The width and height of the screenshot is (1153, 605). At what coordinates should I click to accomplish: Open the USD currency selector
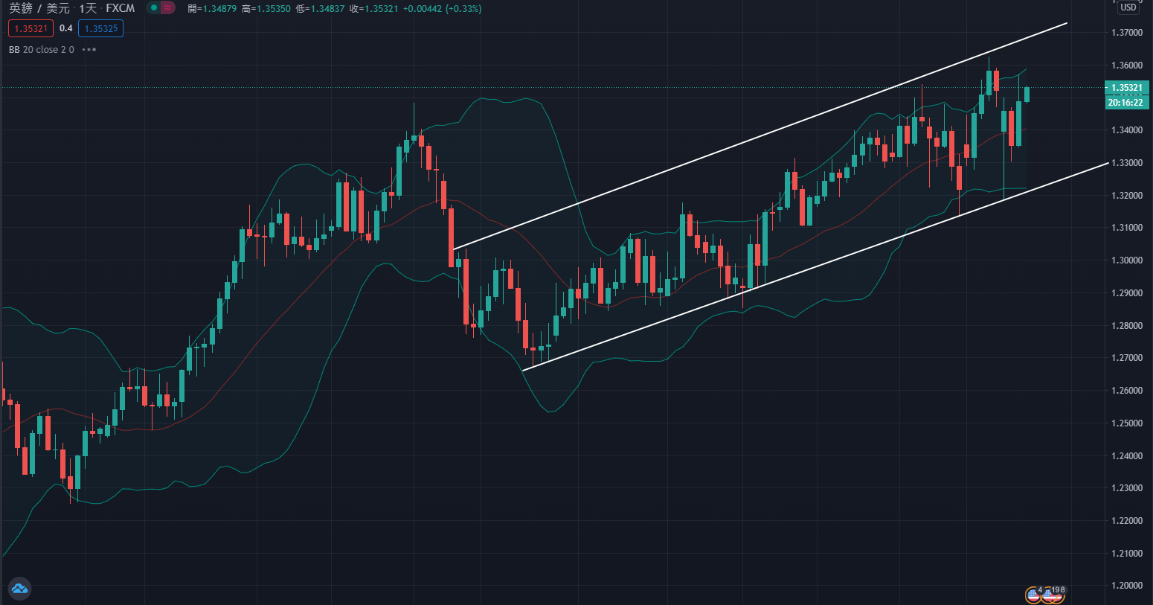click(1128, 8)
